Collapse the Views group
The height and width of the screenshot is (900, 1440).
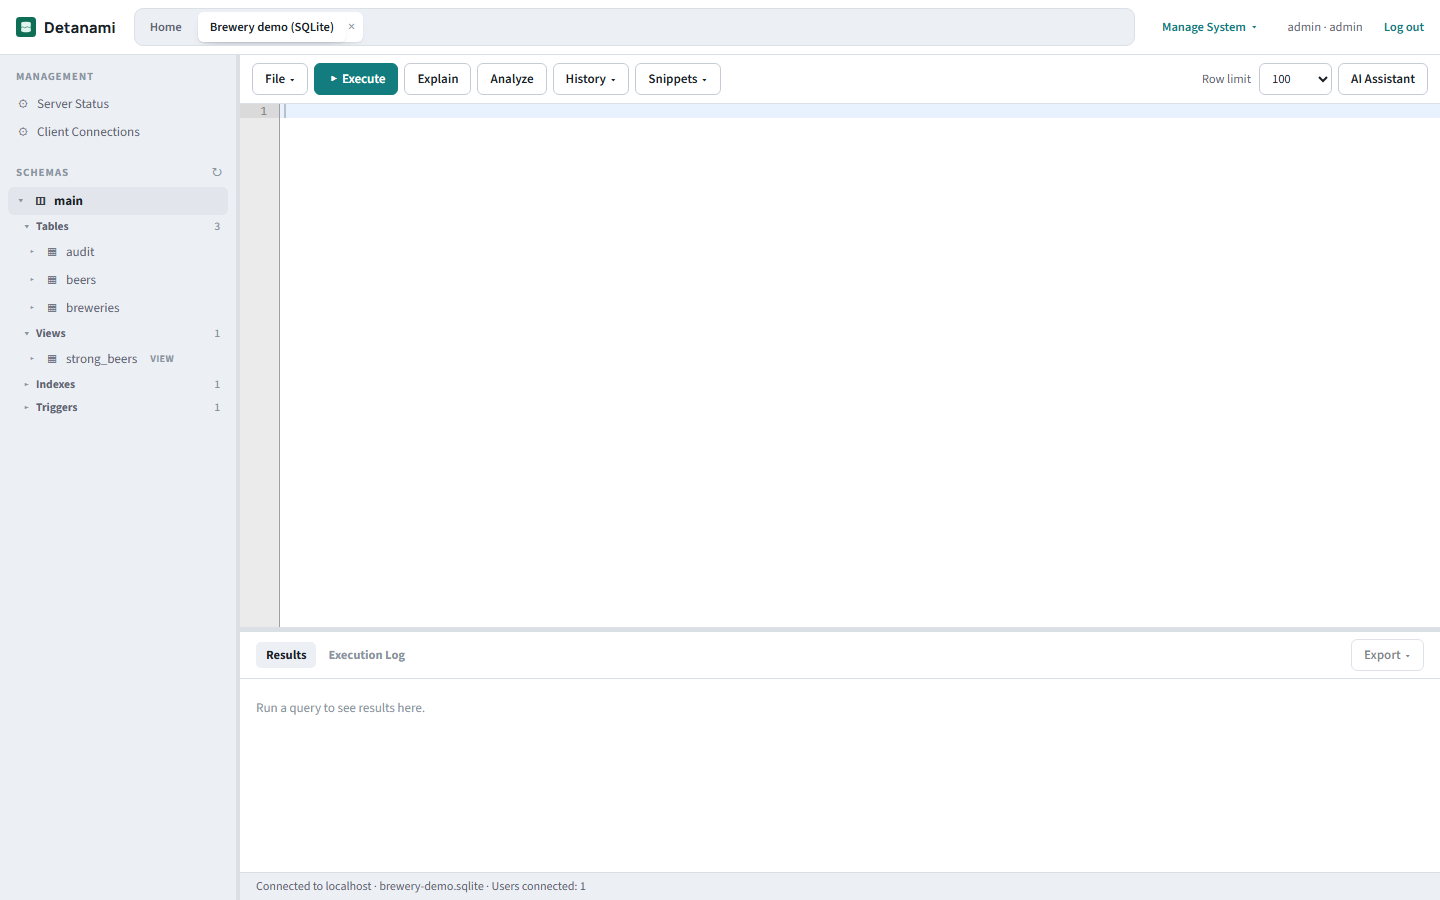pos(27,334)
